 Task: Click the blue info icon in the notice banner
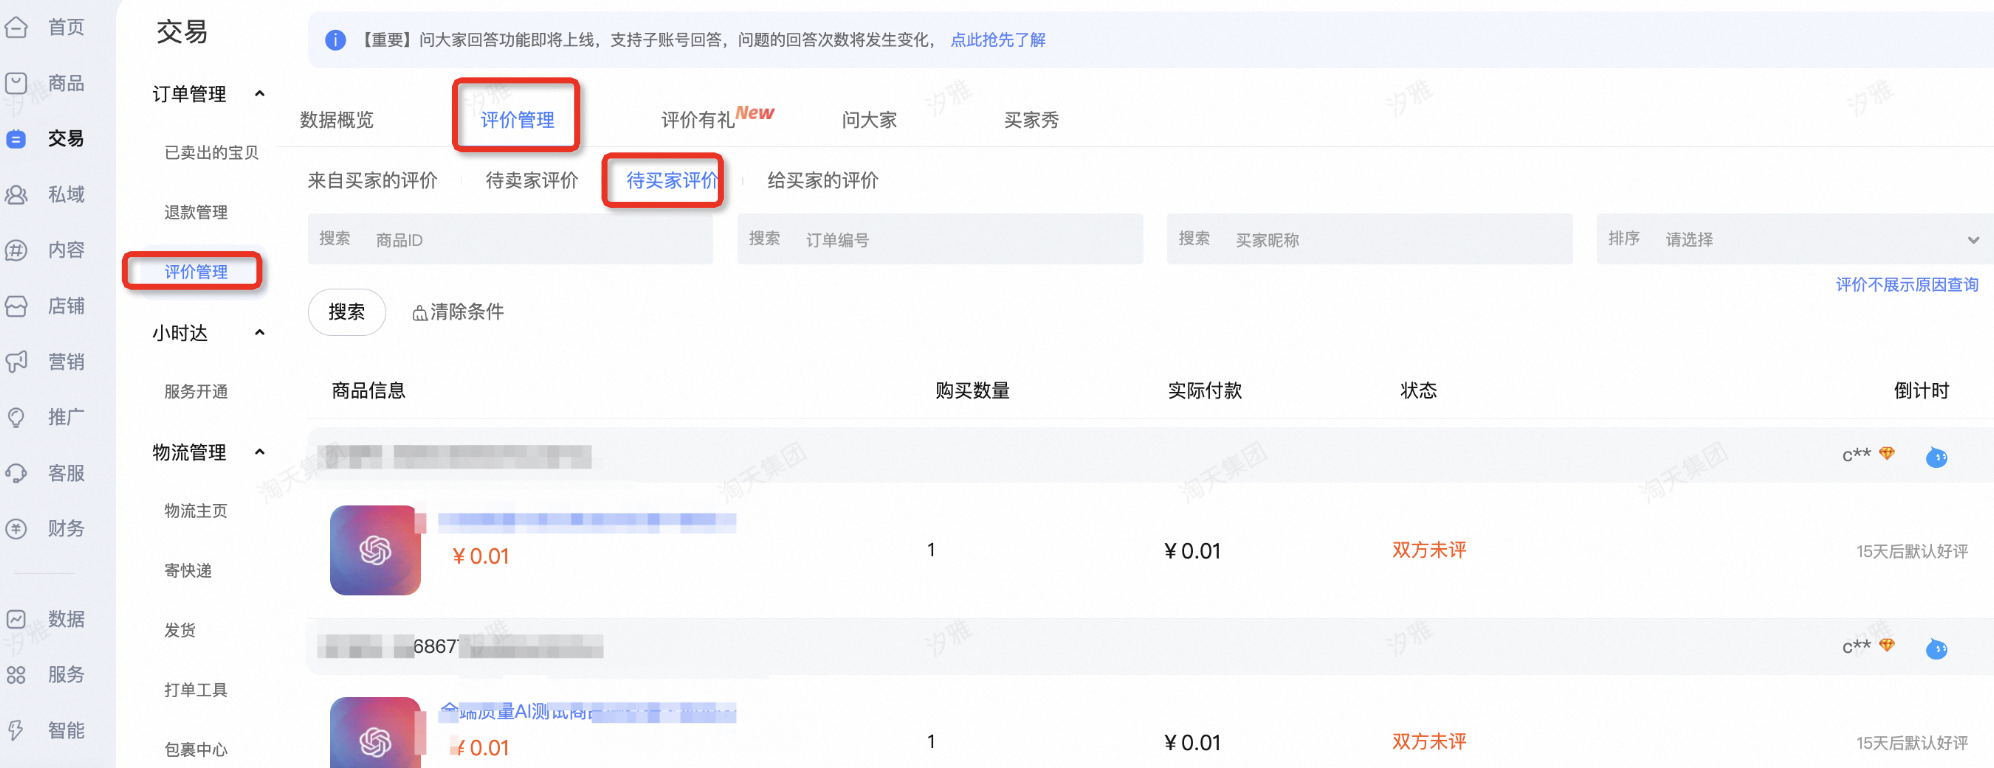pyautogui.click(x=335, y=40)
